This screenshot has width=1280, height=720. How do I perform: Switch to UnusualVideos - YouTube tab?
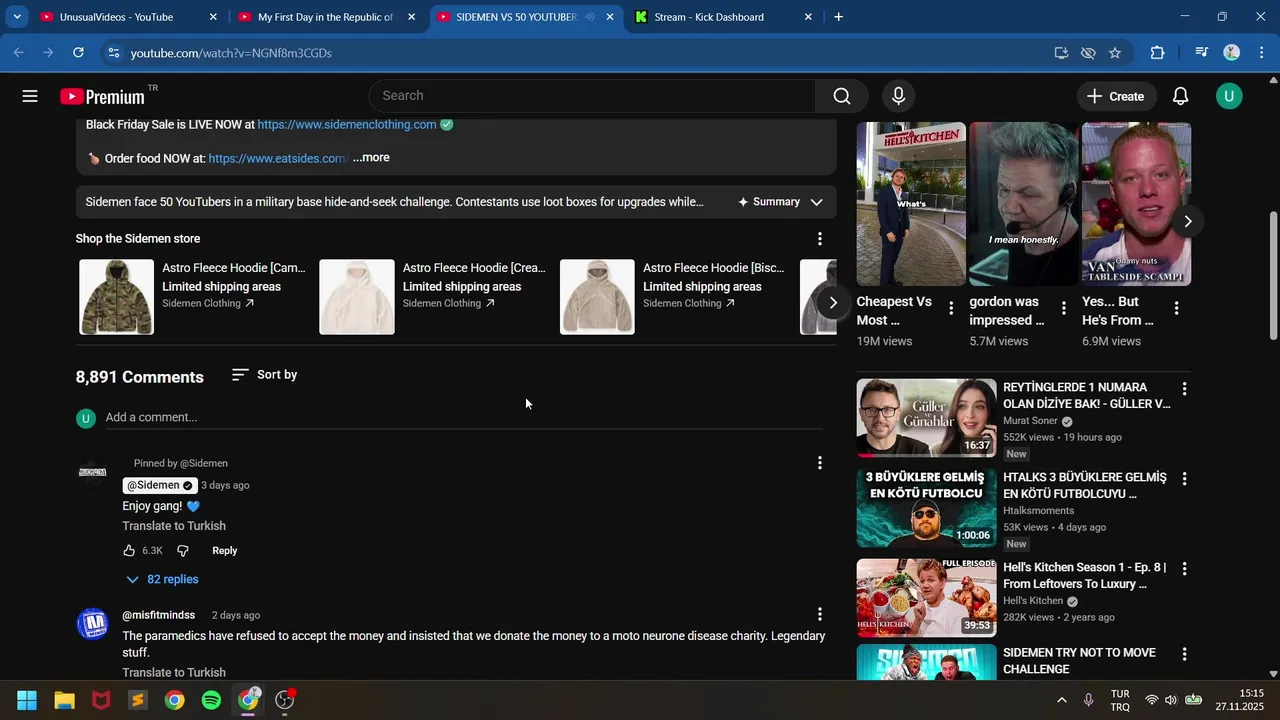pyautogui.click(x=128, y=17)
